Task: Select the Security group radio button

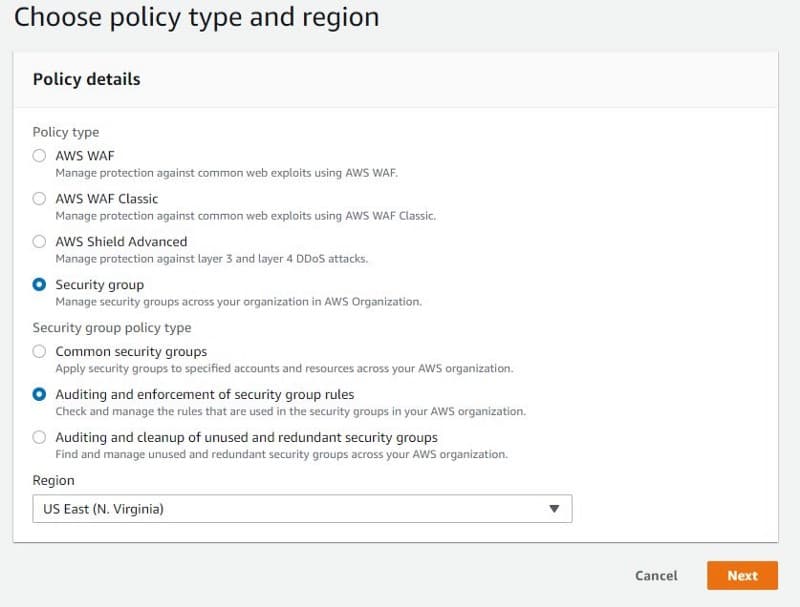Action: point(39,284)
